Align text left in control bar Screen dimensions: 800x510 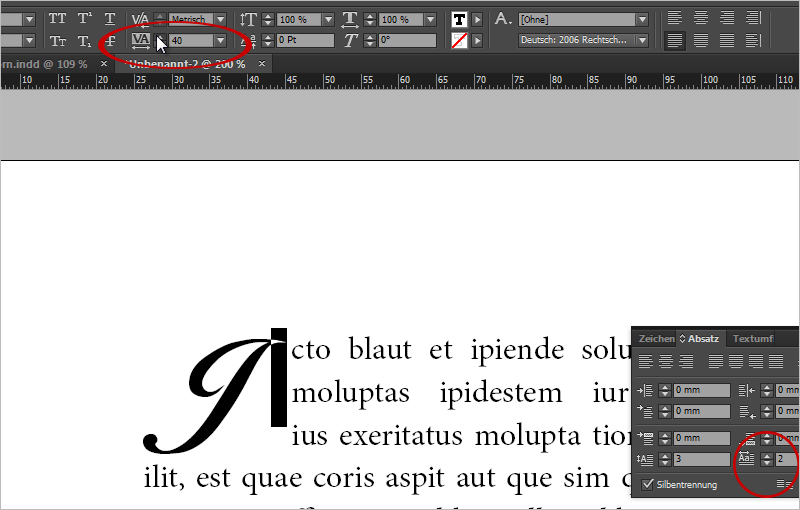(x=674, y=18)
